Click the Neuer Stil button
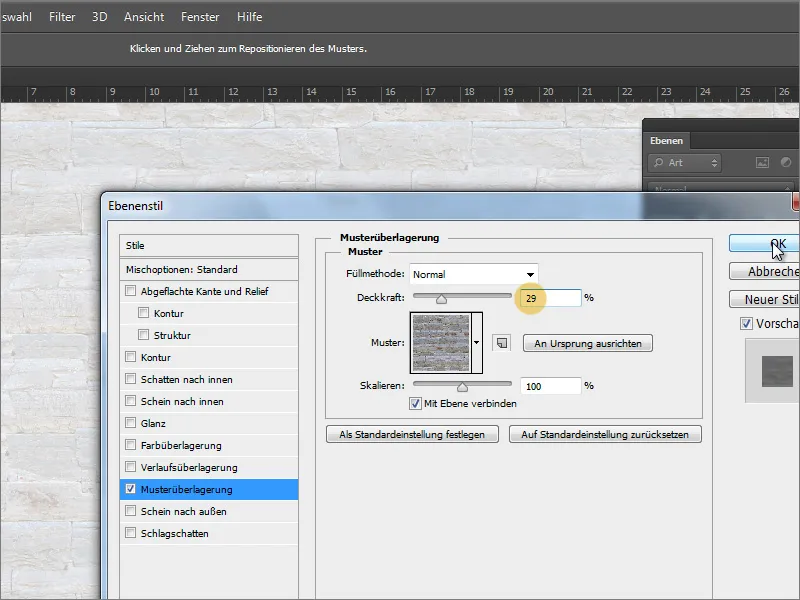This screenshot has width=800, height=600. point(764,299)
